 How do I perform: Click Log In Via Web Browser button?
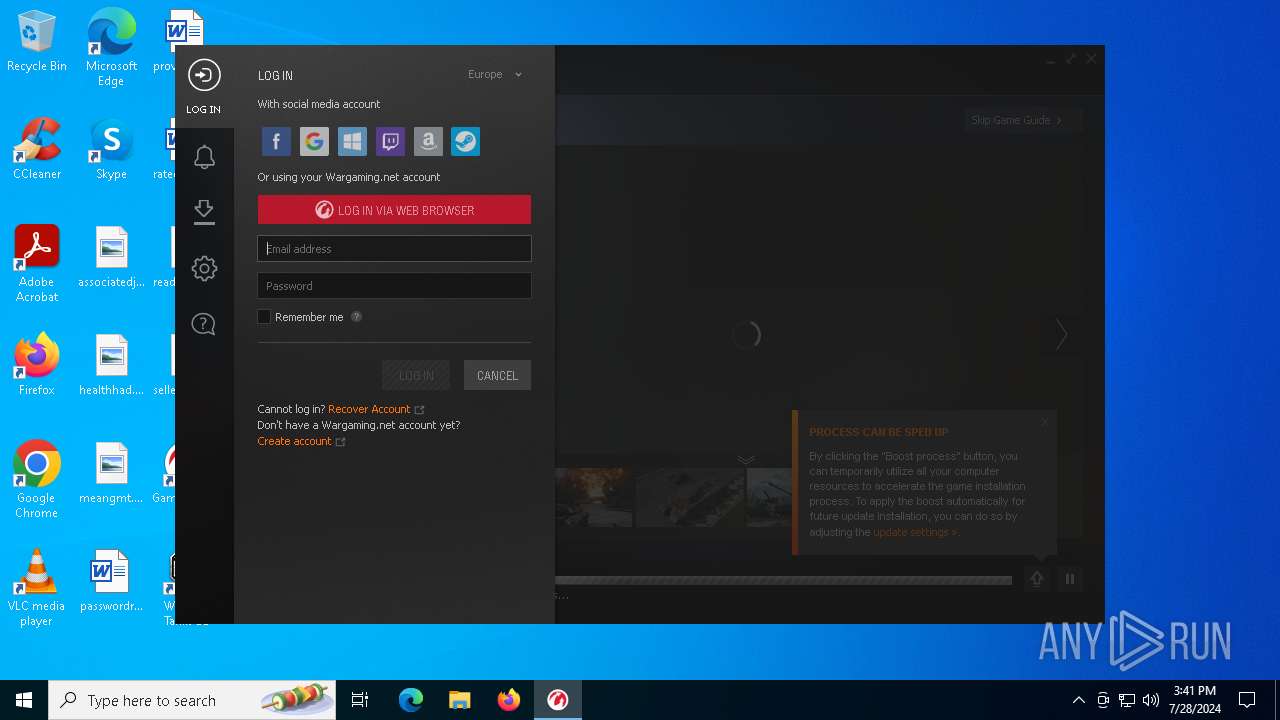(394, 210)
